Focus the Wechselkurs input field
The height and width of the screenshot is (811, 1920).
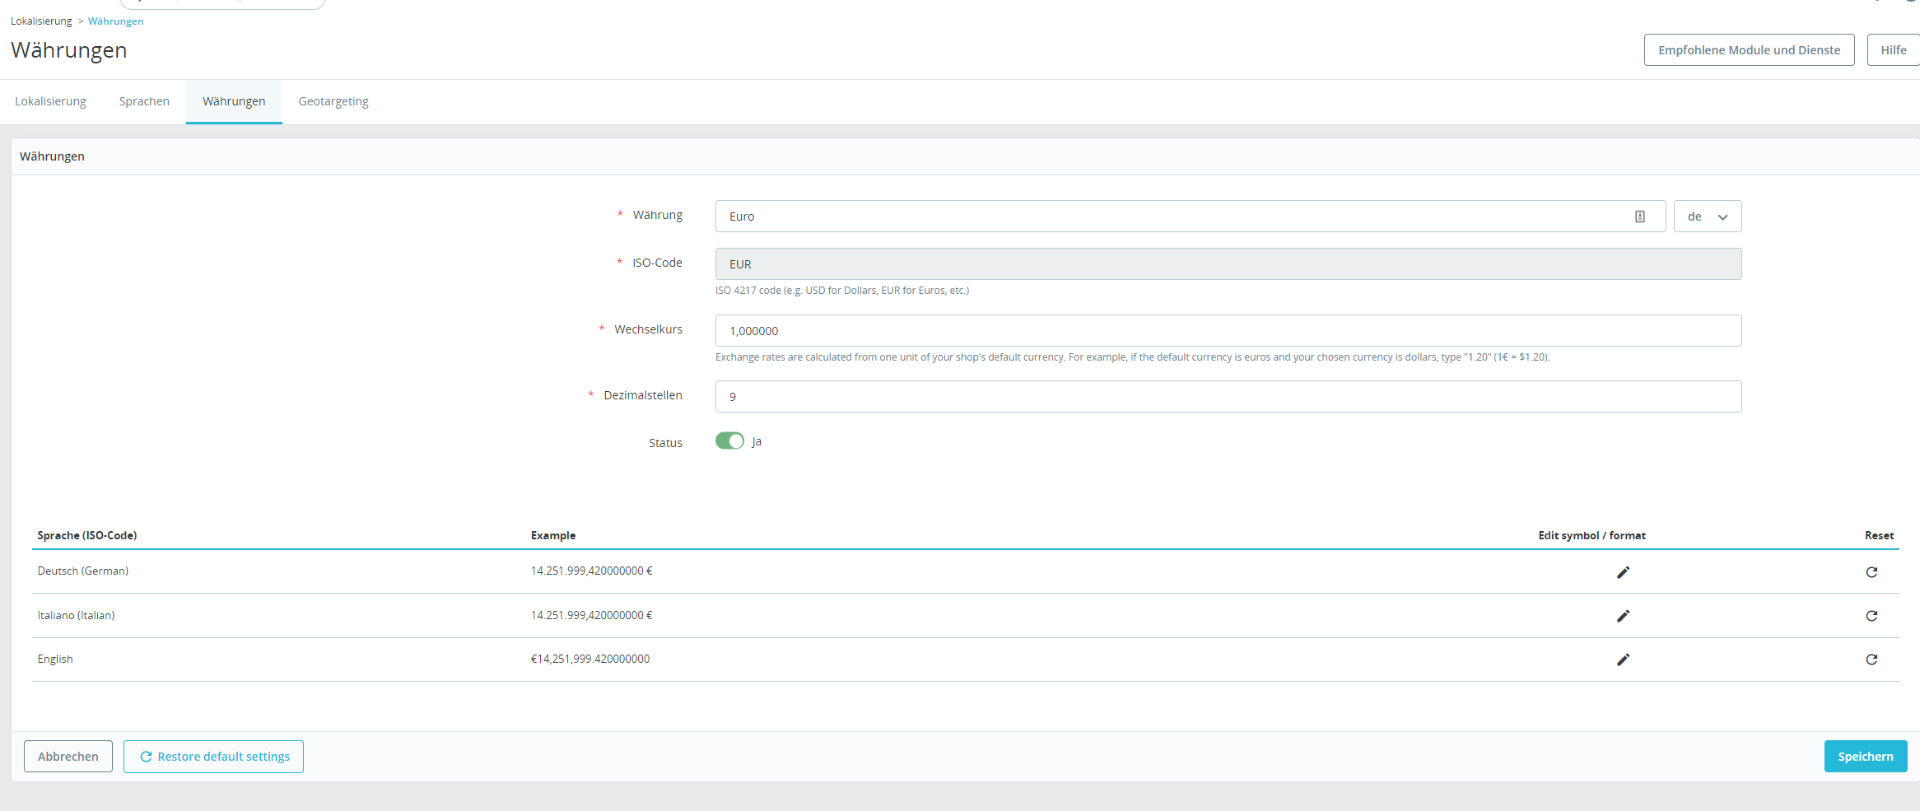(1228, 331)
